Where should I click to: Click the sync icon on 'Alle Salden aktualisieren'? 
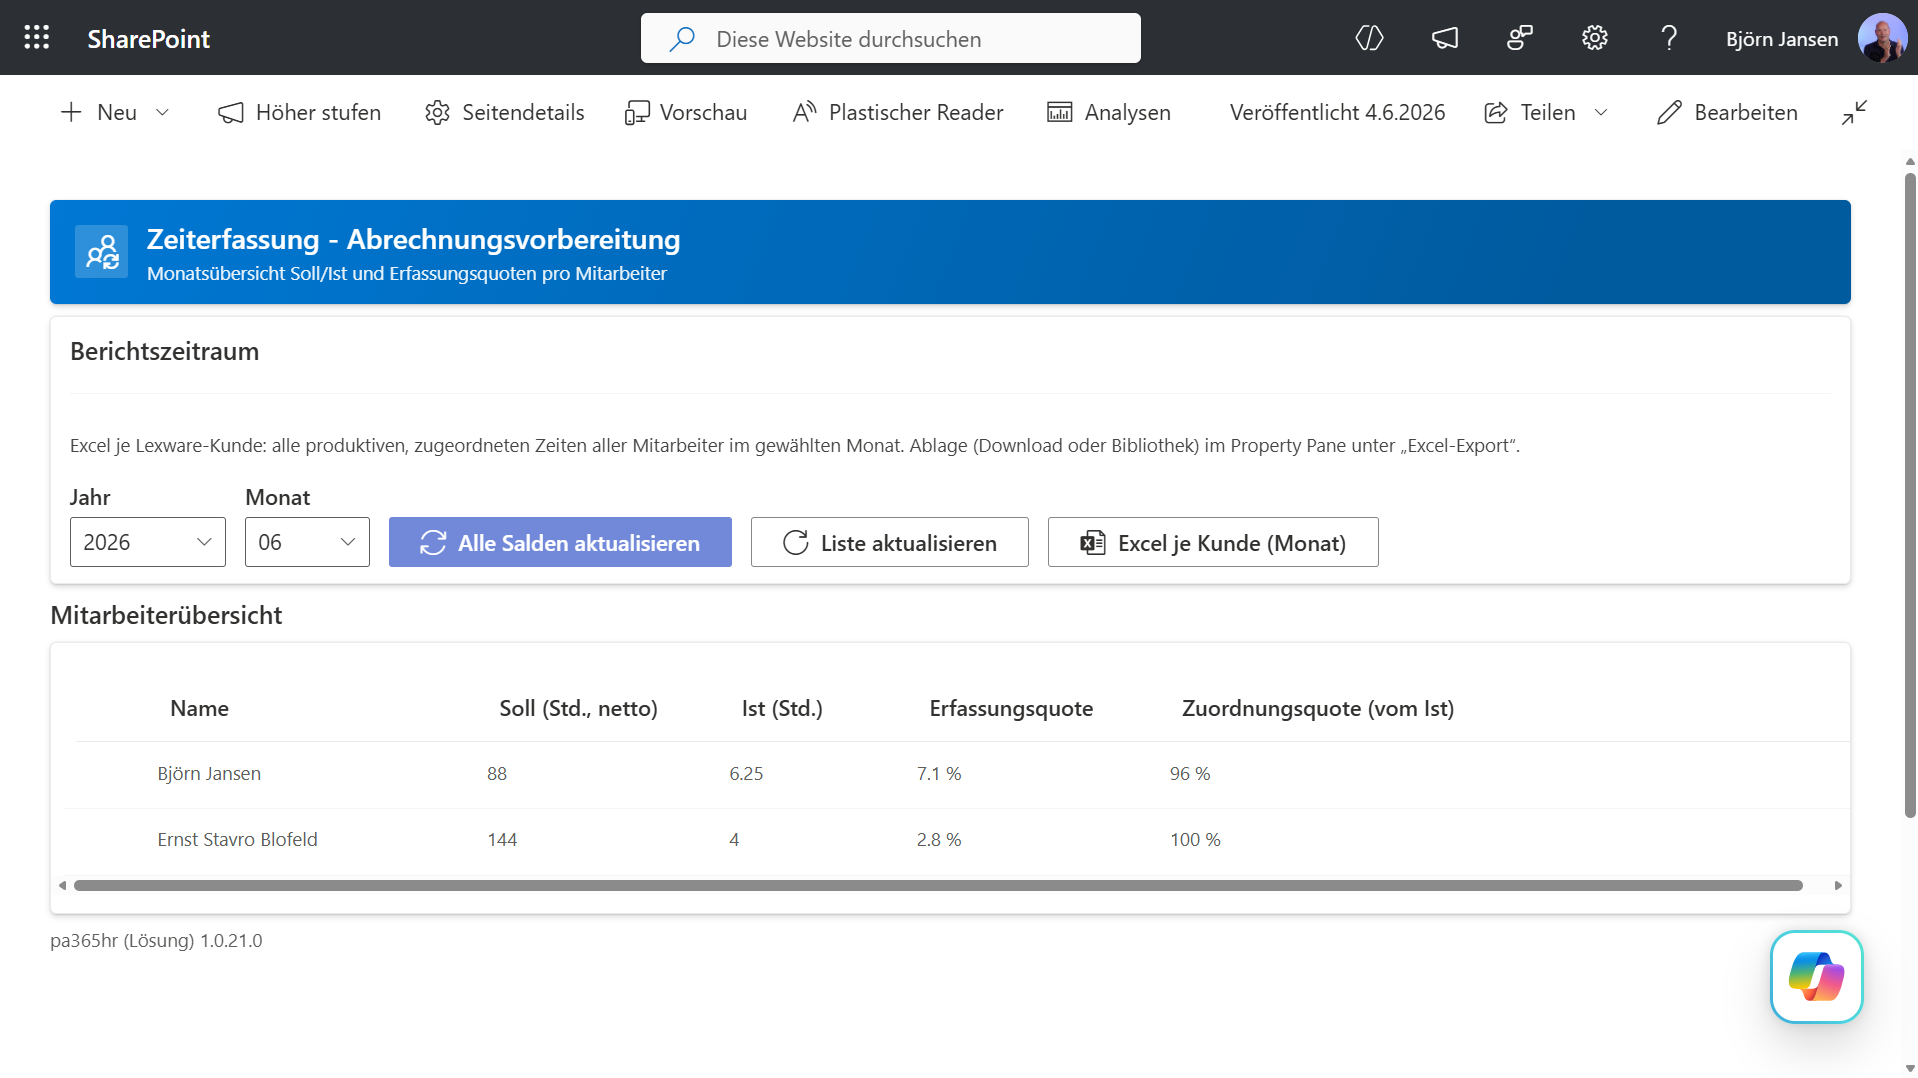point(433,543)
